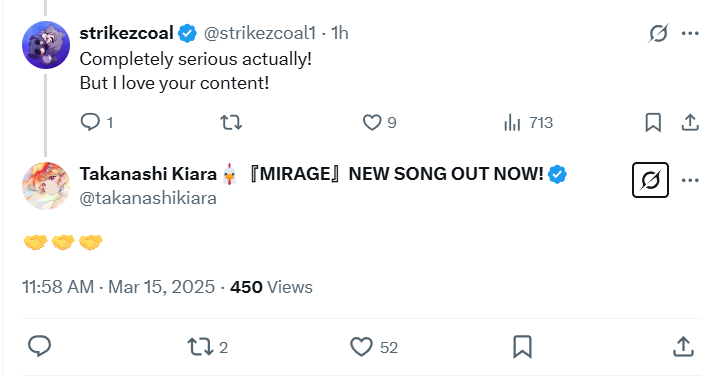Image resolution: width=714 pixels, height=376 pixels.
Task: Share strikezcoal's reply
Action: (690, 122)
